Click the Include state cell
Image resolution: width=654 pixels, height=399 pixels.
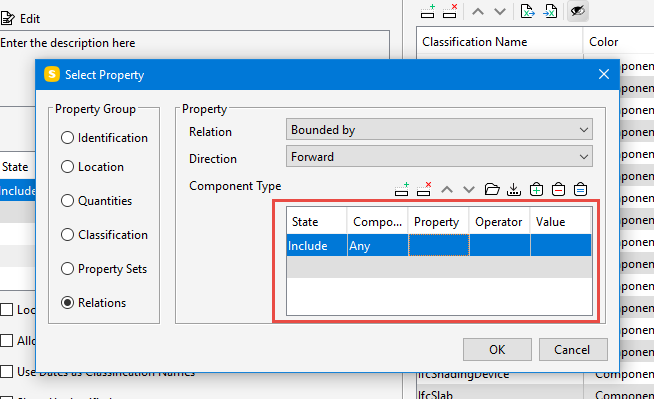click(317, 246)
